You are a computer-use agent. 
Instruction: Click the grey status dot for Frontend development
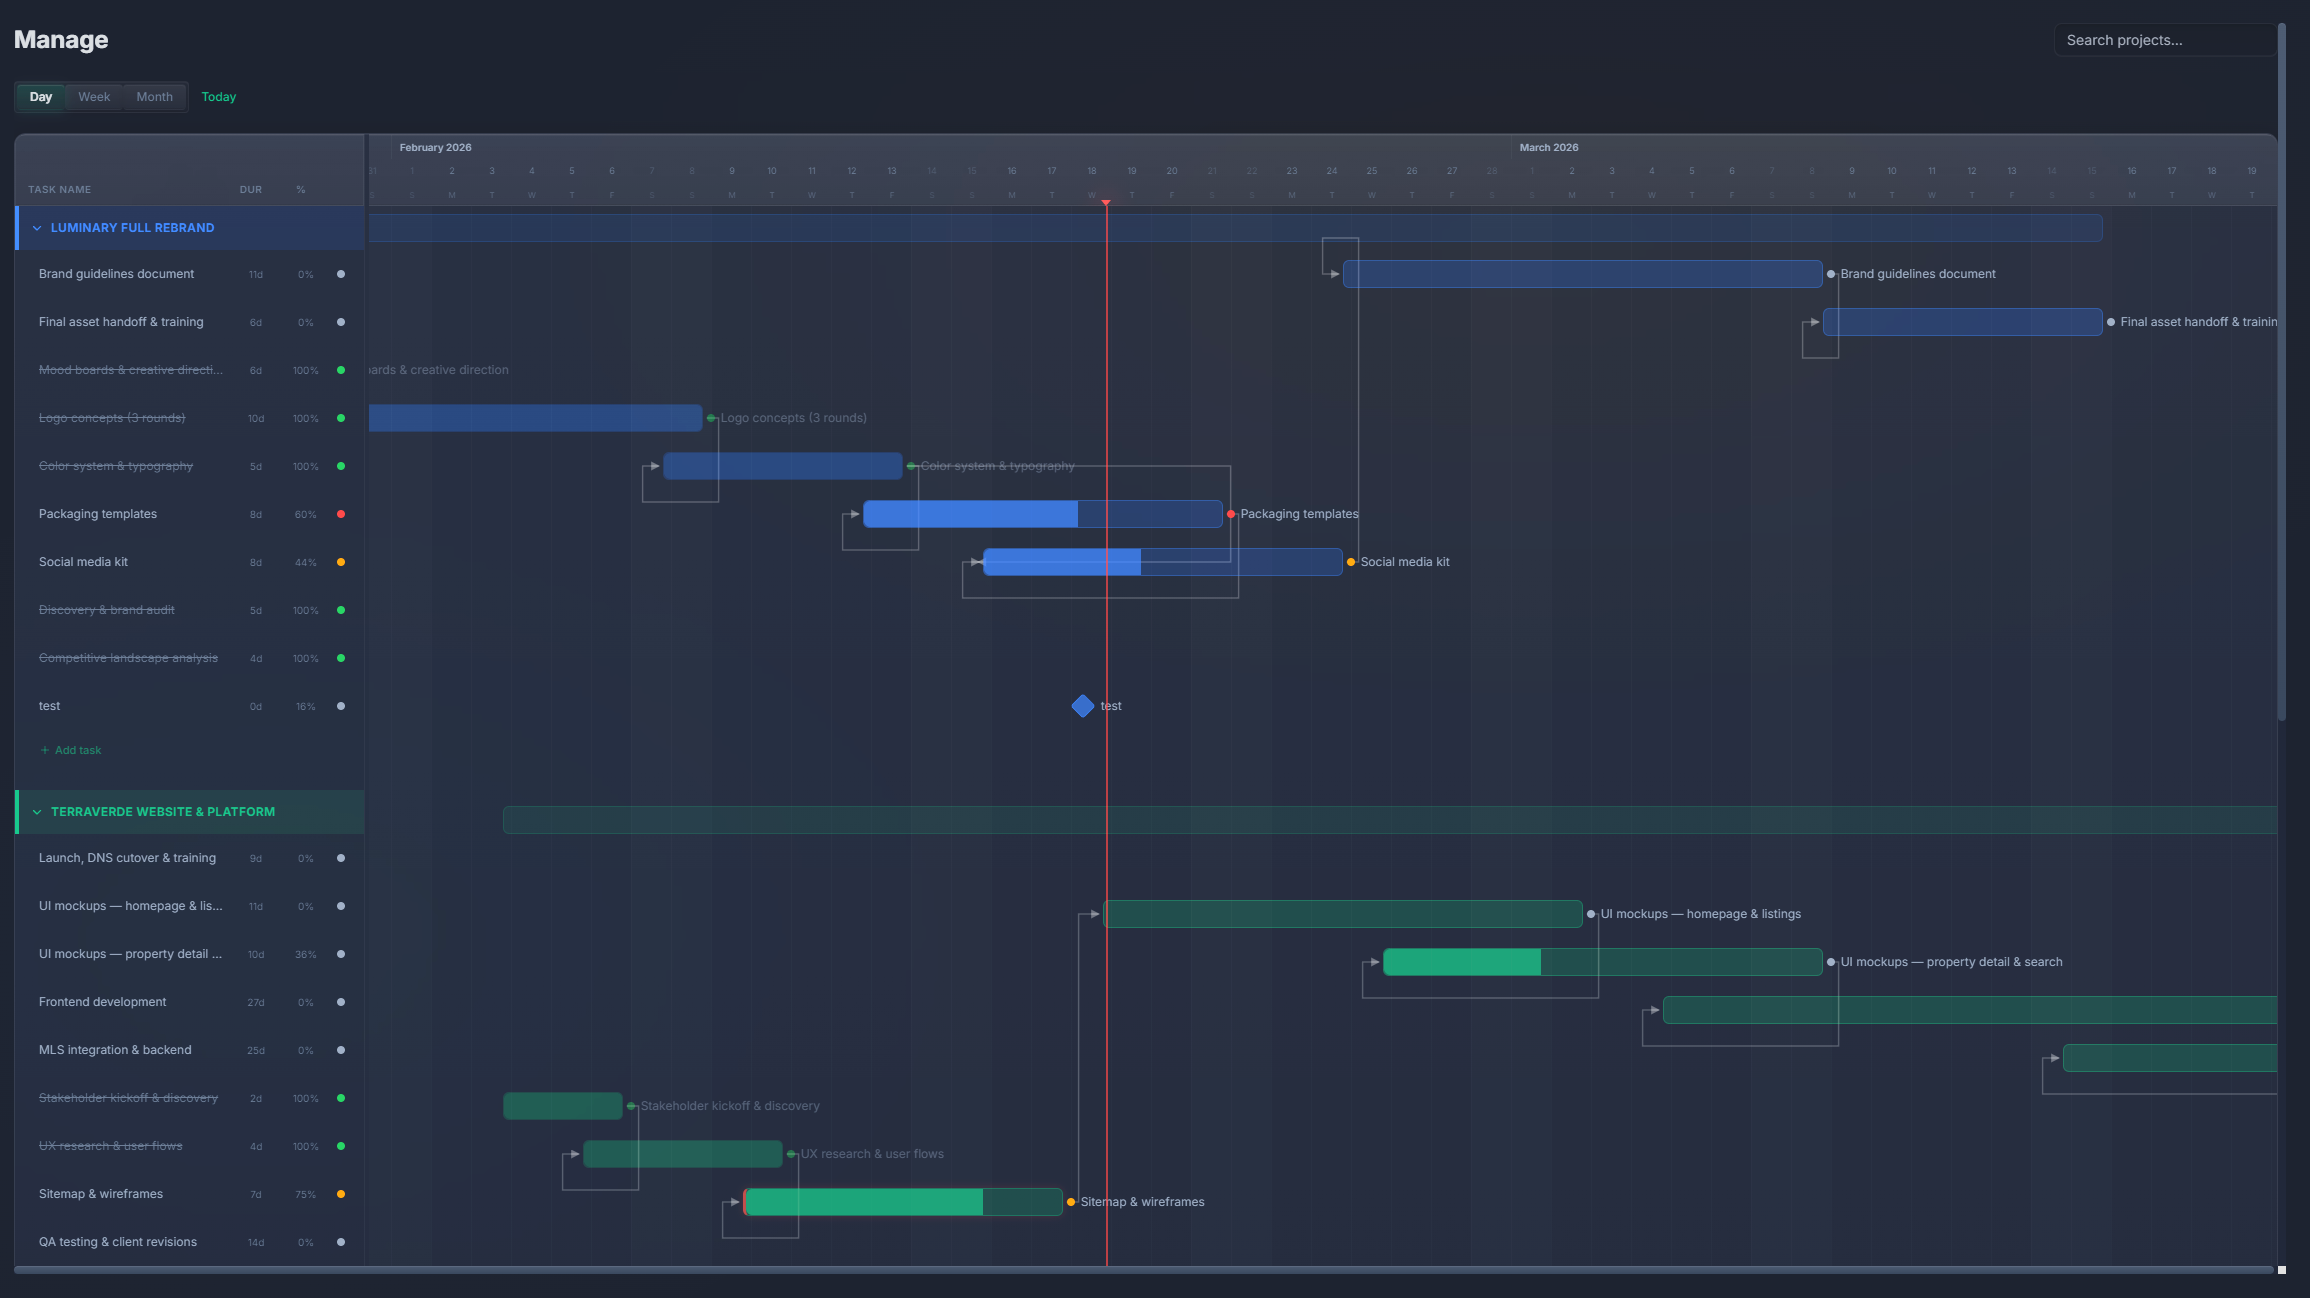pos(341,1002)
